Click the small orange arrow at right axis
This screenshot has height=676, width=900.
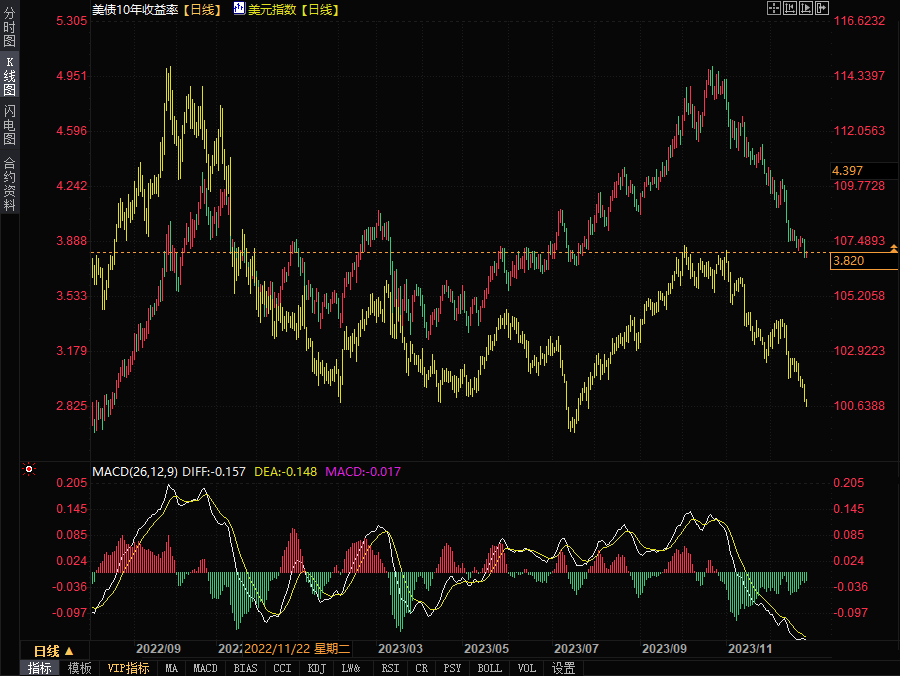(x=894, y=247)
